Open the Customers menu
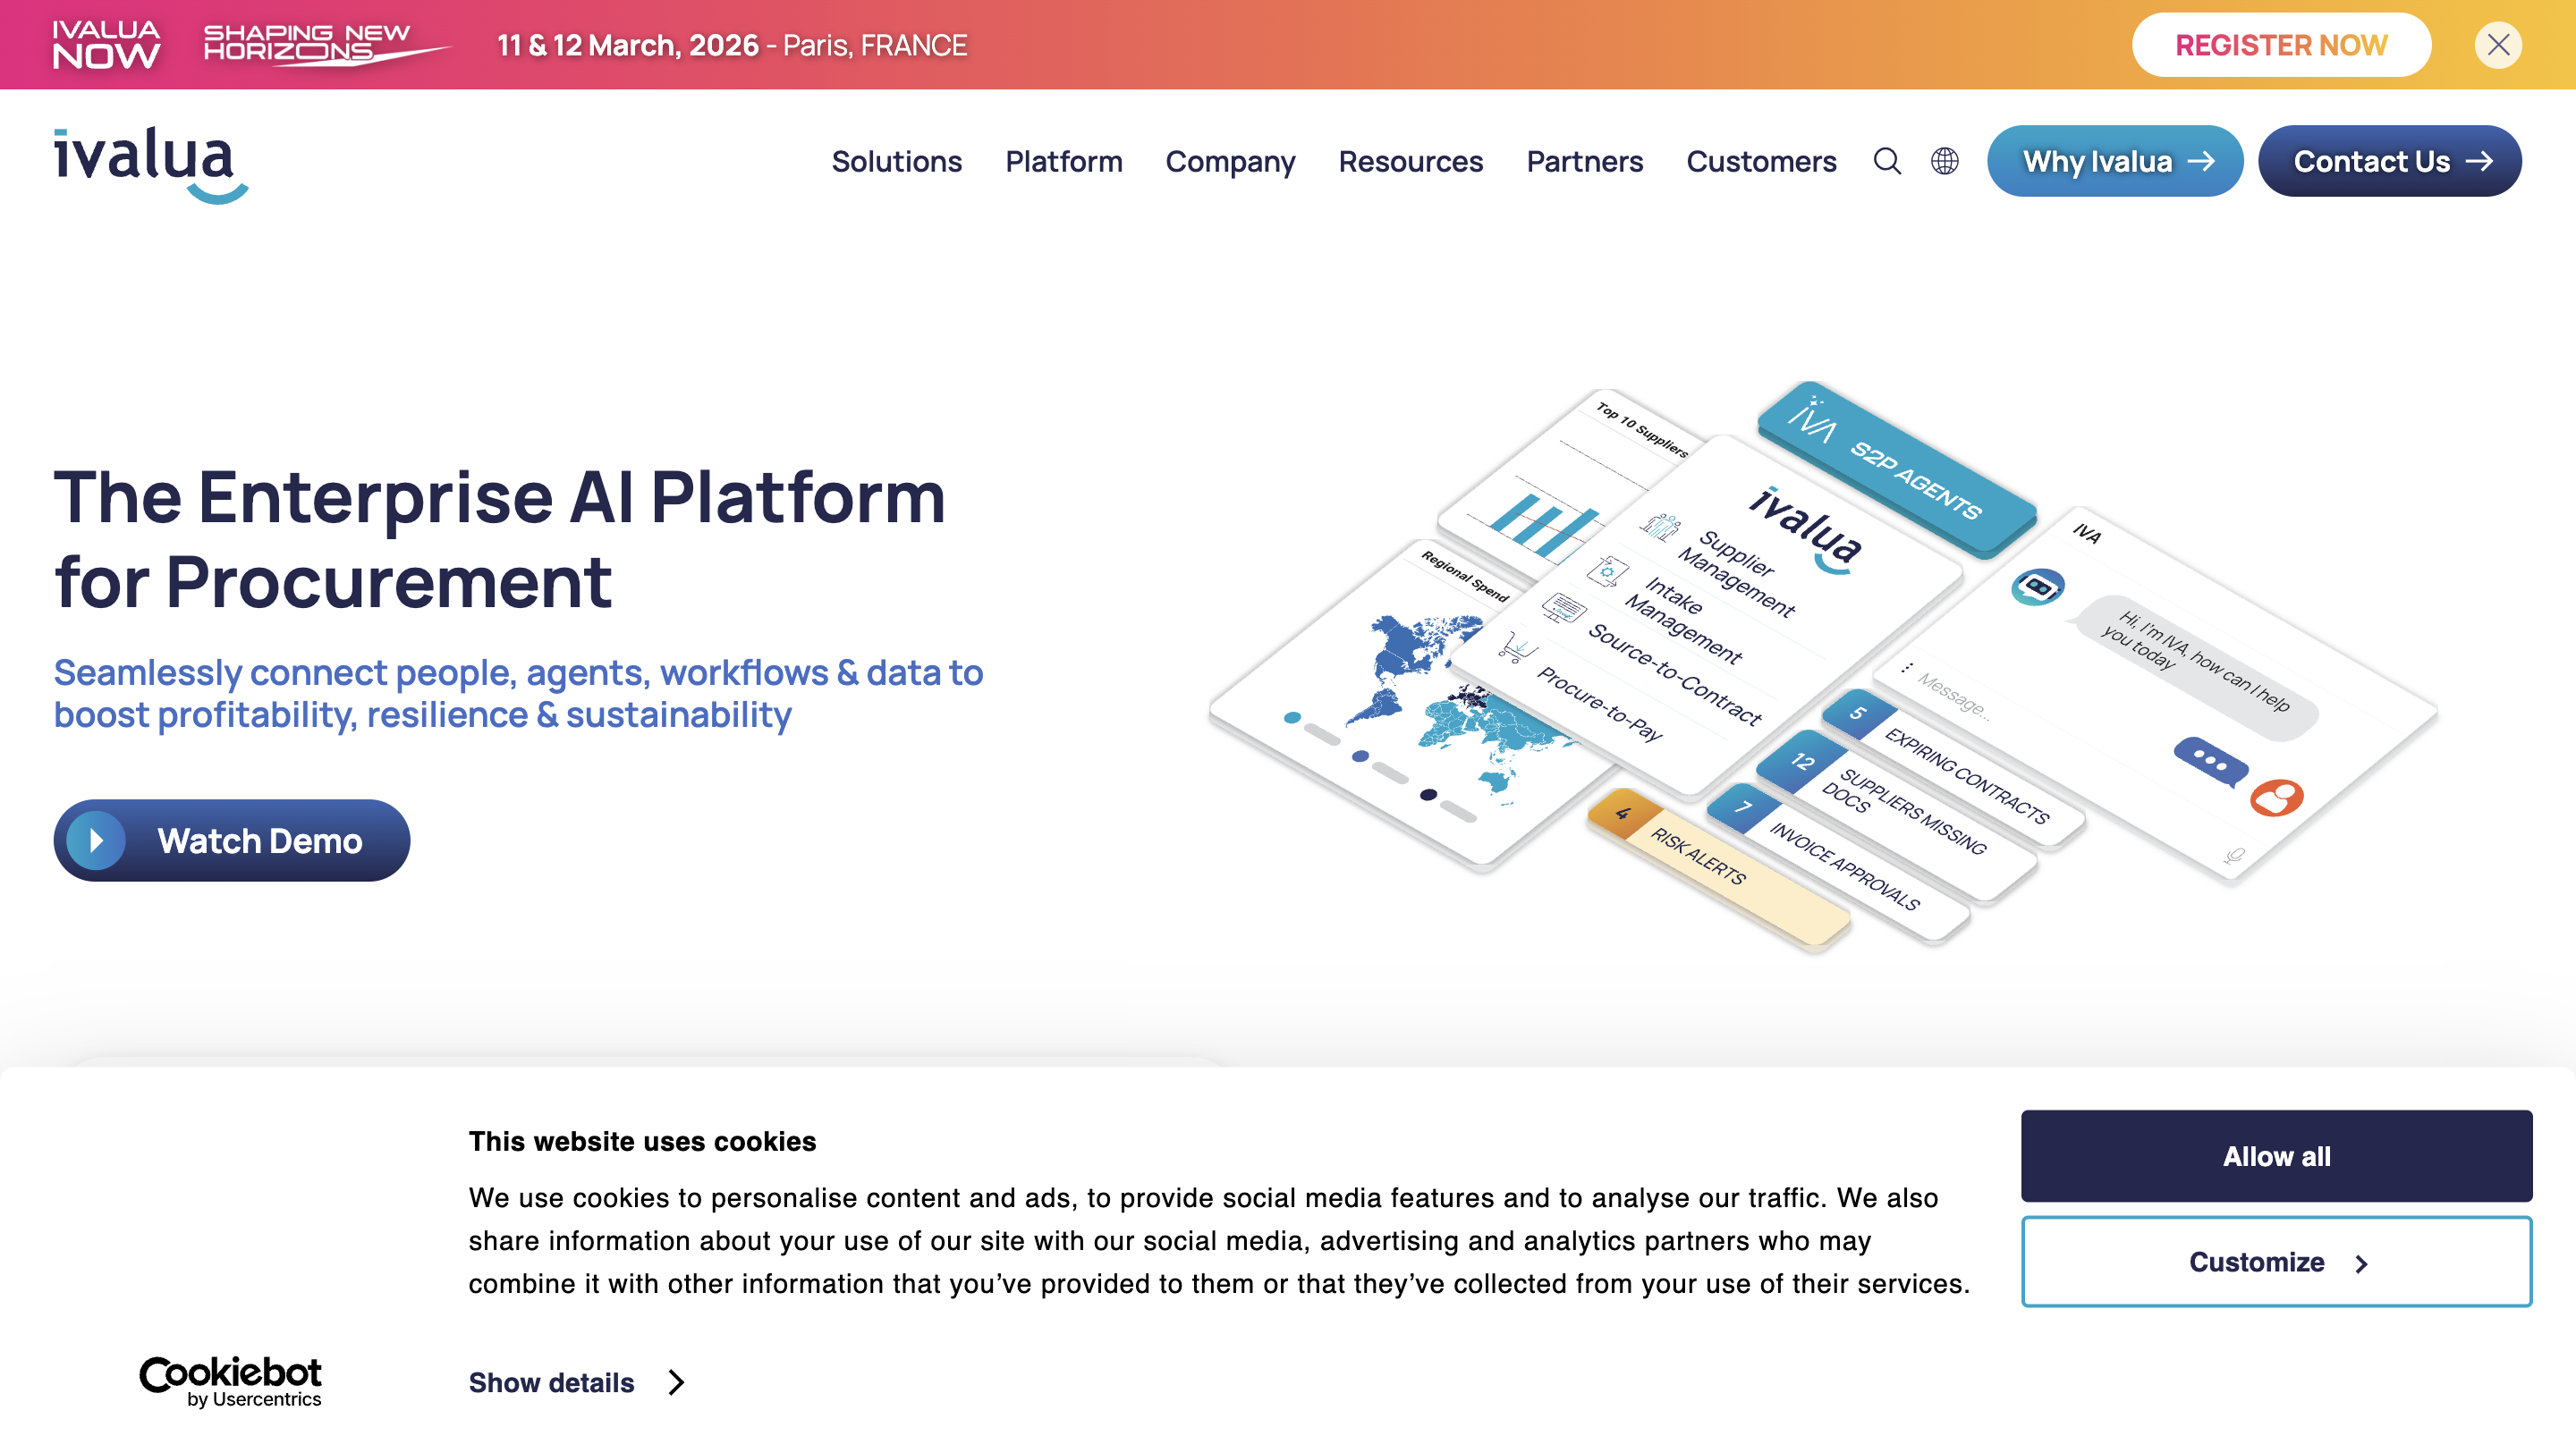This screenshot has height=1436, width=2576. click(x=1761, y=161)
